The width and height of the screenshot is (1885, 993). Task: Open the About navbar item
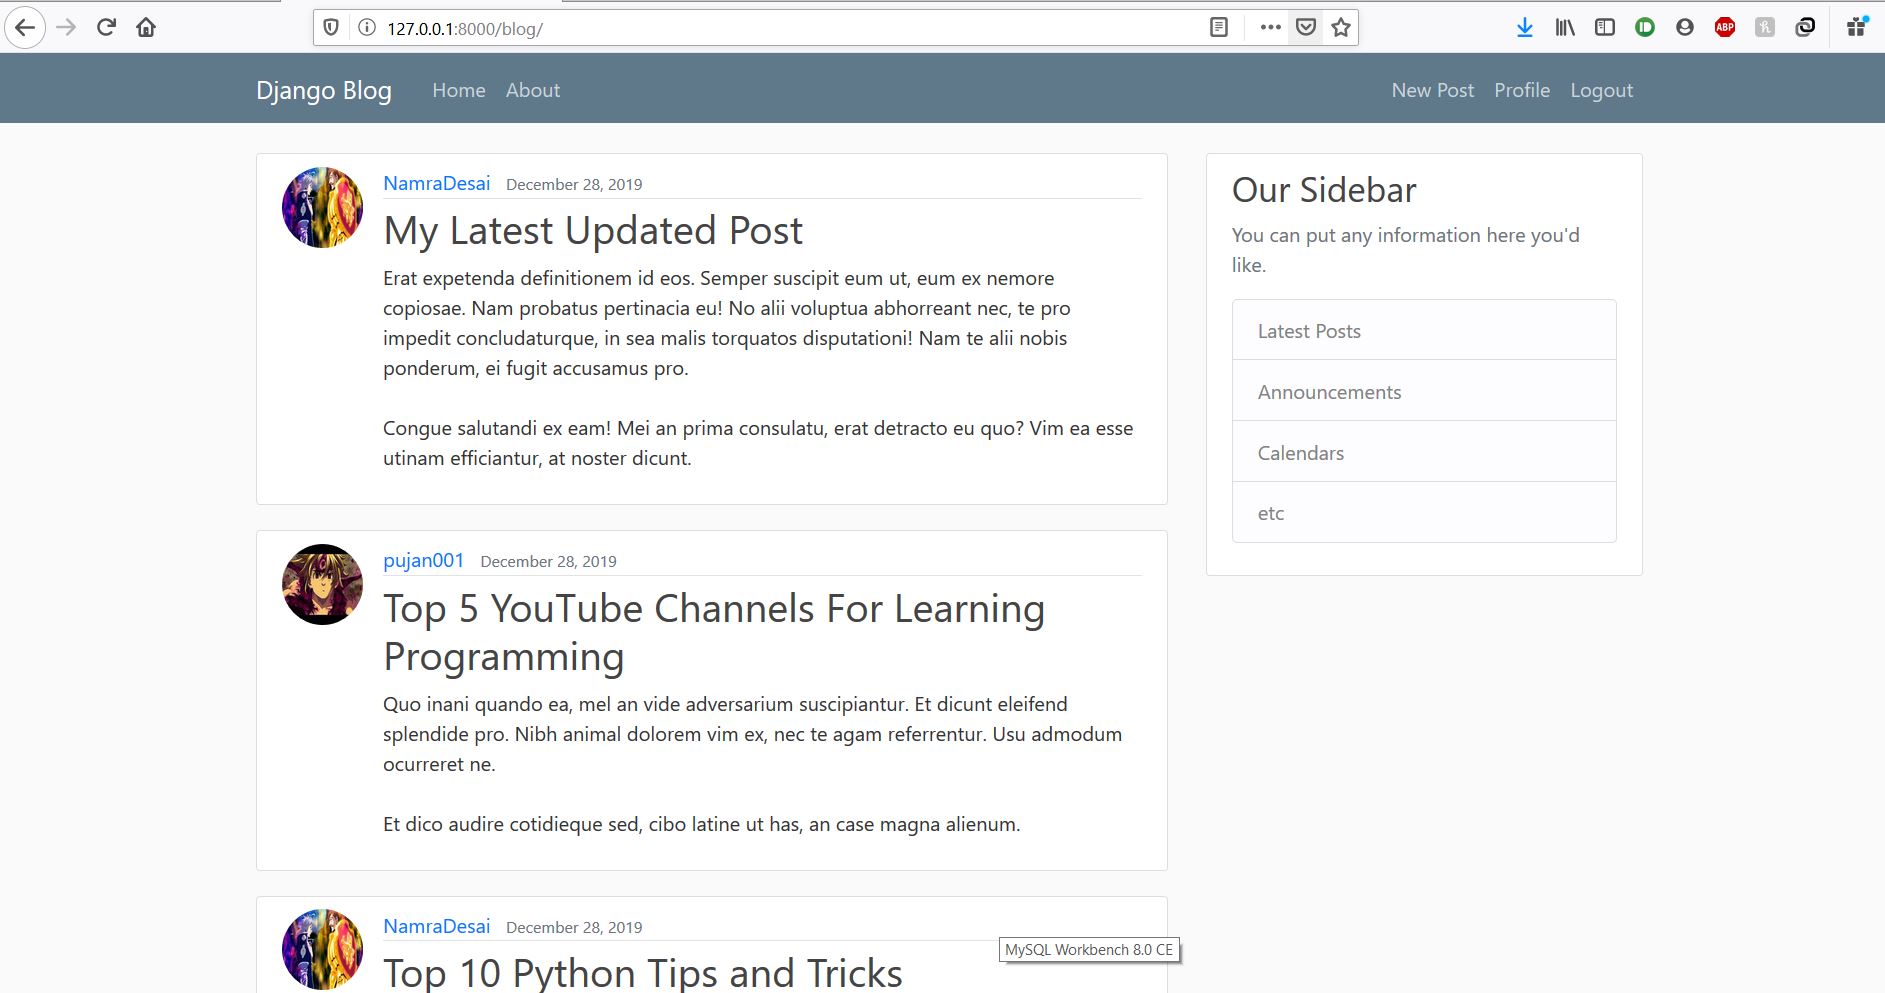(x=533, y=90)
